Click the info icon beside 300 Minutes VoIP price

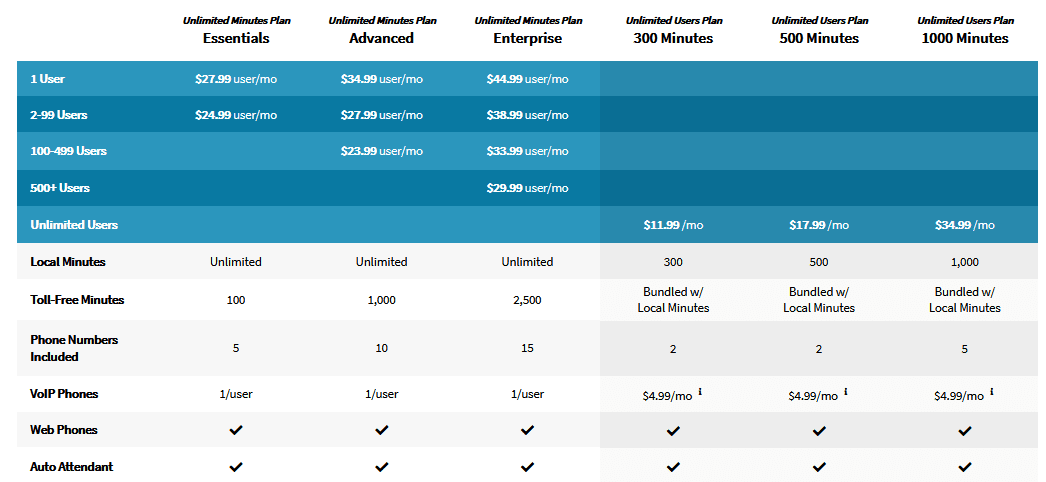(700, 392)
